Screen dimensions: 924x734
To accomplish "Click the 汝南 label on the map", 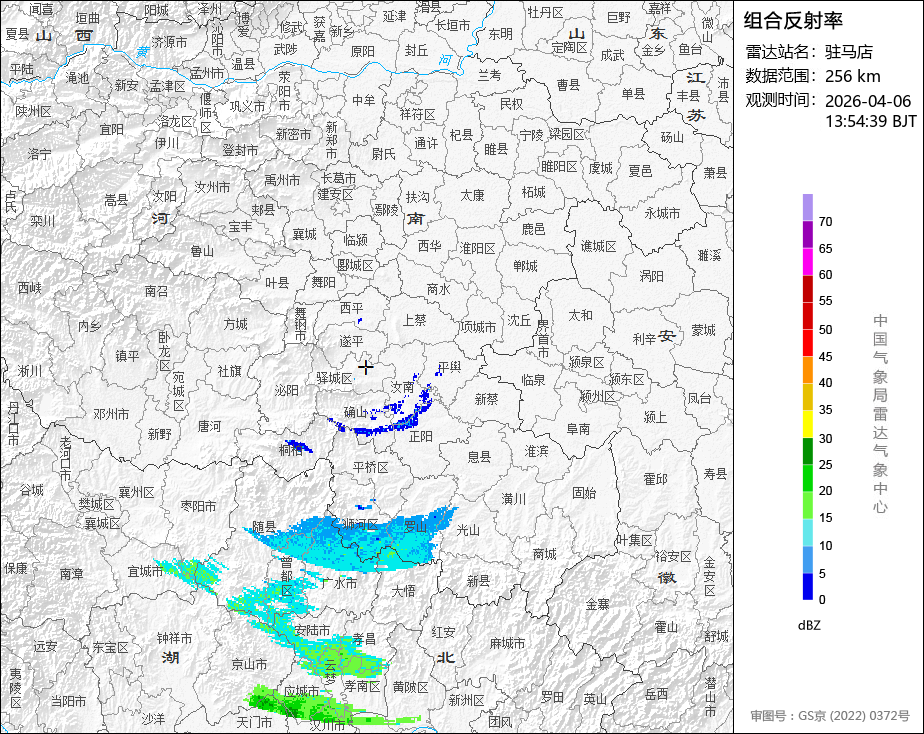I will (x=403, y=387).
